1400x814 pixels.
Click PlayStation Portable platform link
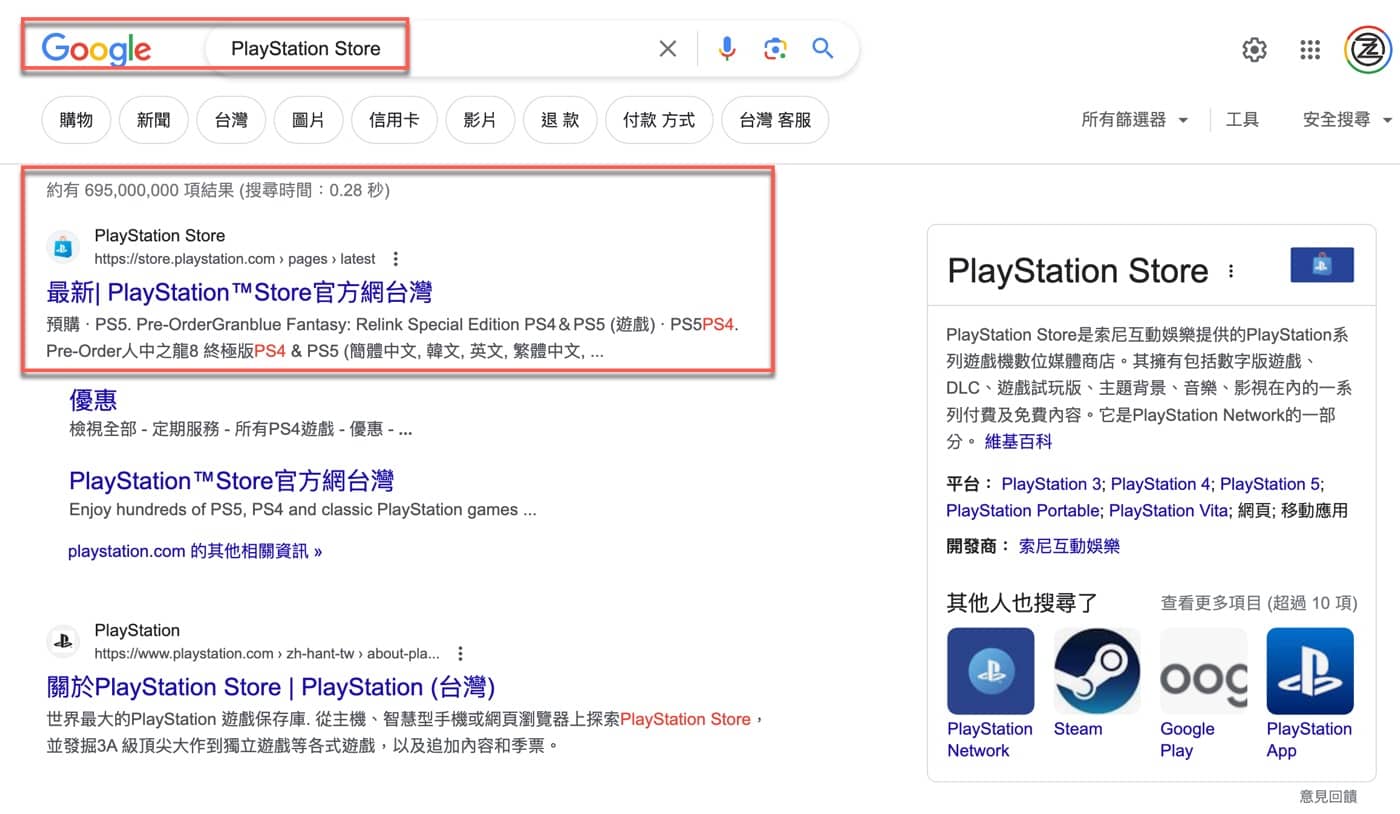click(x=1023, y=511)
